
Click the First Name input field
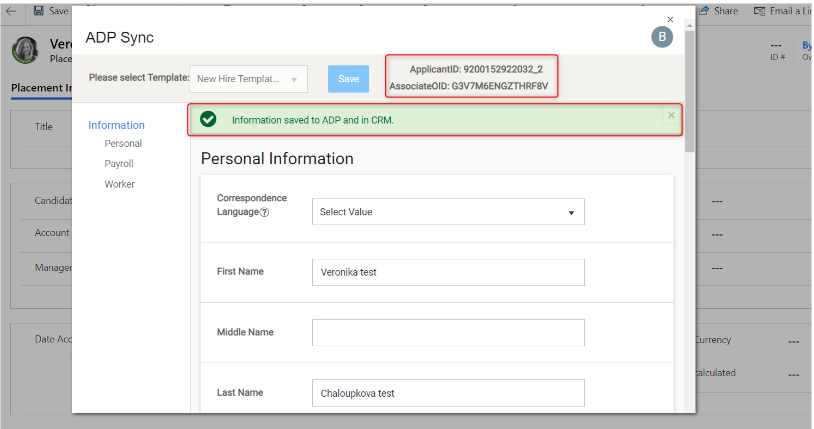(x=448, y=272)
